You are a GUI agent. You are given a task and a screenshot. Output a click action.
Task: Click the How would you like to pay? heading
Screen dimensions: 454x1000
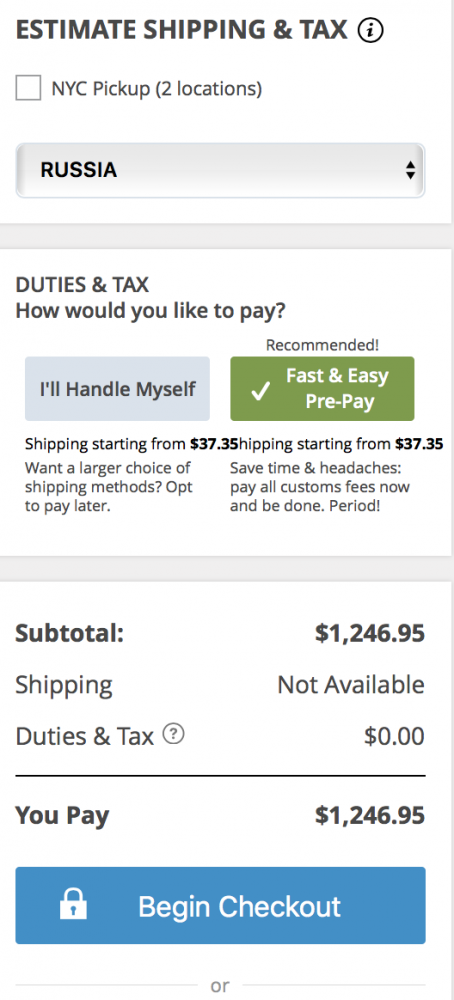(150, 311)
